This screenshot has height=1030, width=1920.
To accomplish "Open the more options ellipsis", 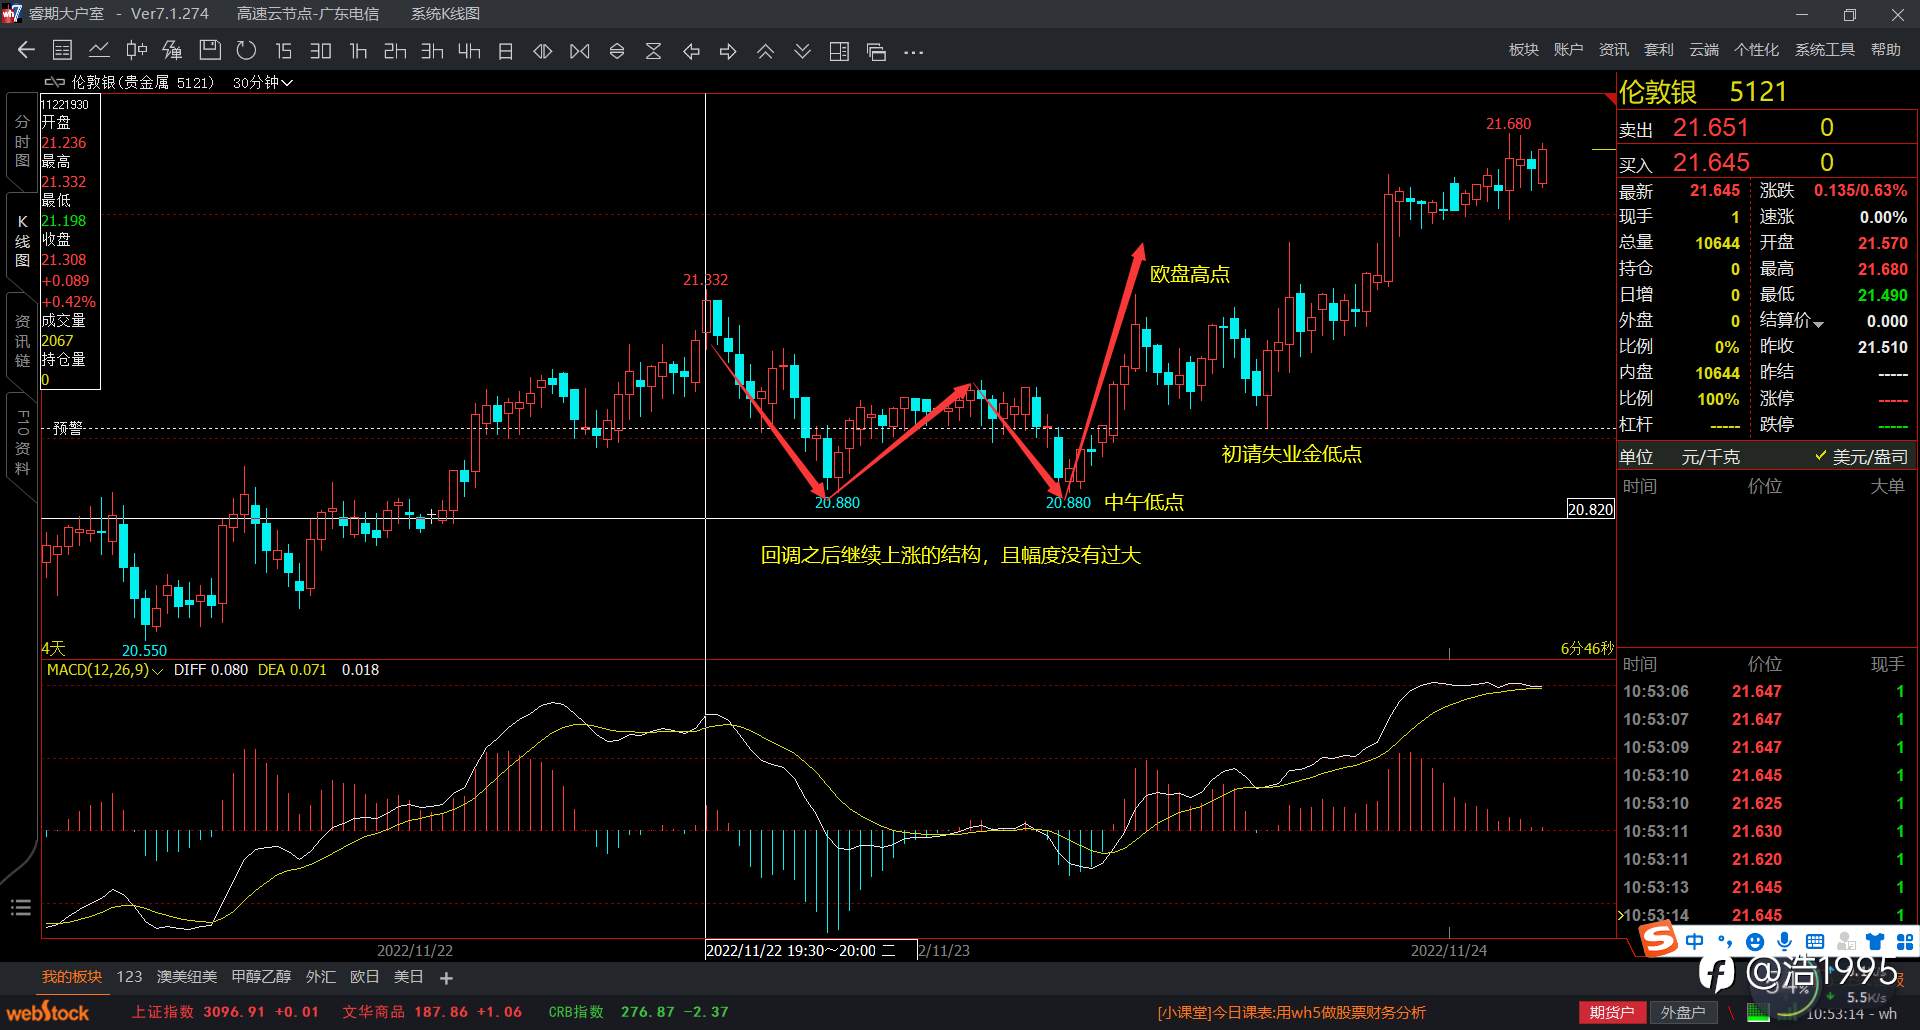I will point(914,52).
